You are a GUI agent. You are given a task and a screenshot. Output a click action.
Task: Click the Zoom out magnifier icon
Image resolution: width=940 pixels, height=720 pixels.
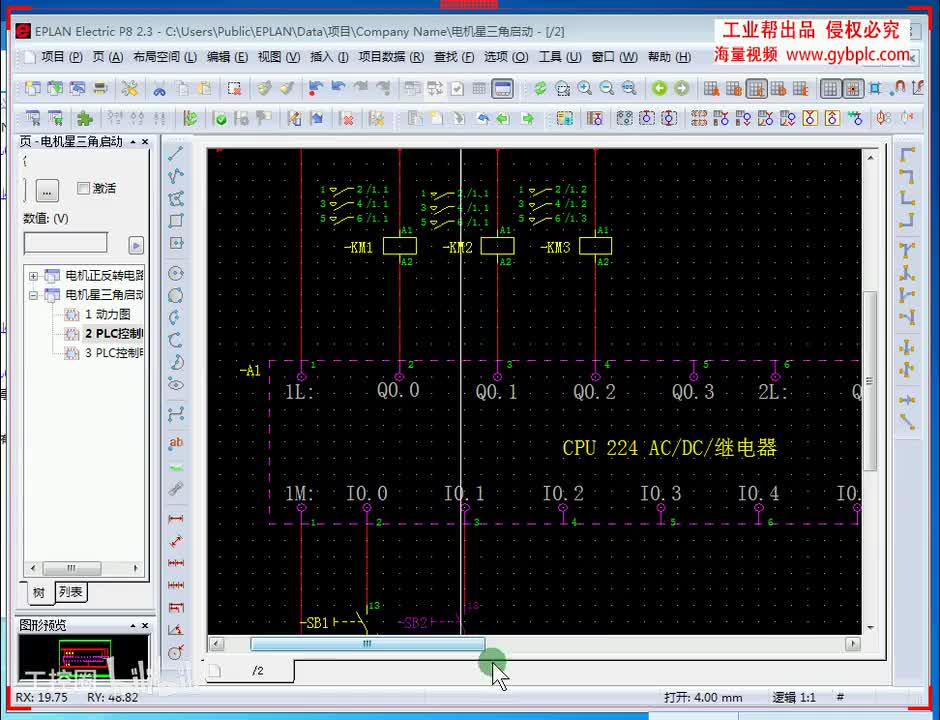(x=607, y=89)
